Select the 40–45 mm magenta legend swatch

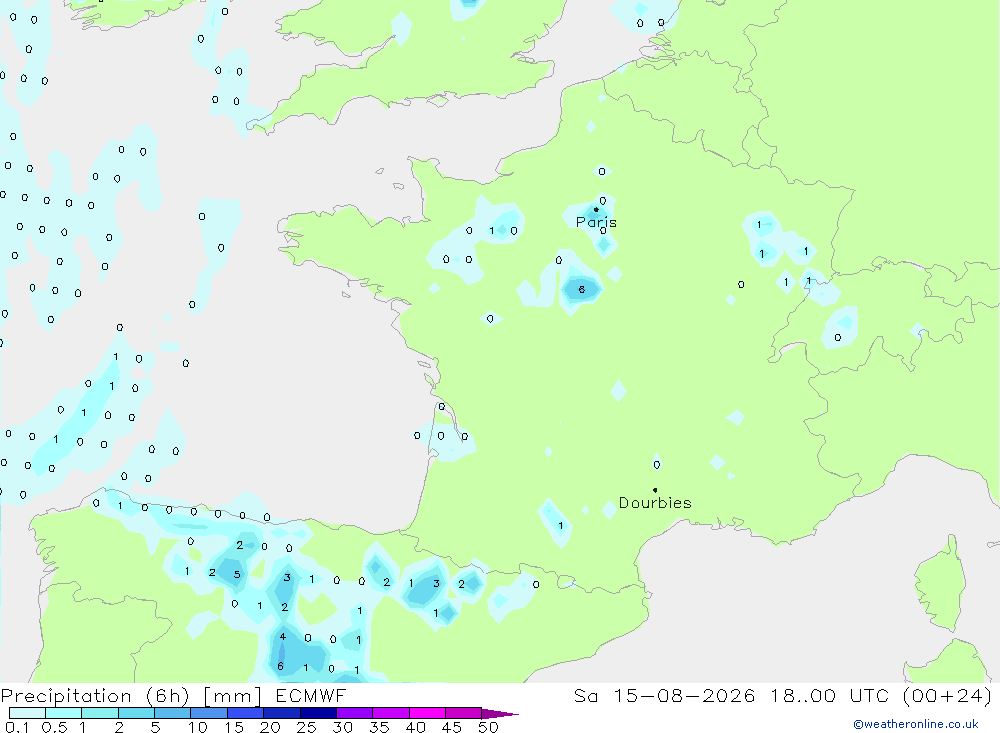pyautogui.click(x=427, y=713)
